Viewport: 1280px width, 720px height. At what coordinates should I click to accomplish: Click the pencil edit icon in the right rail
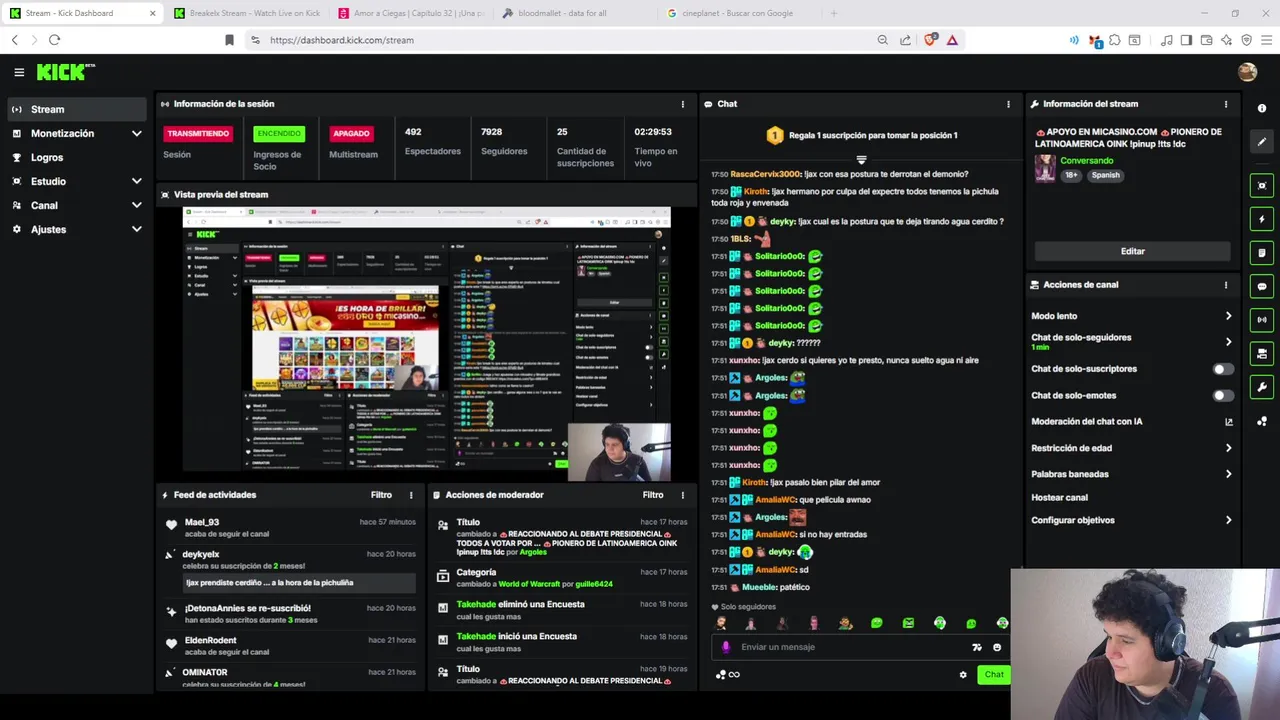1262,141
